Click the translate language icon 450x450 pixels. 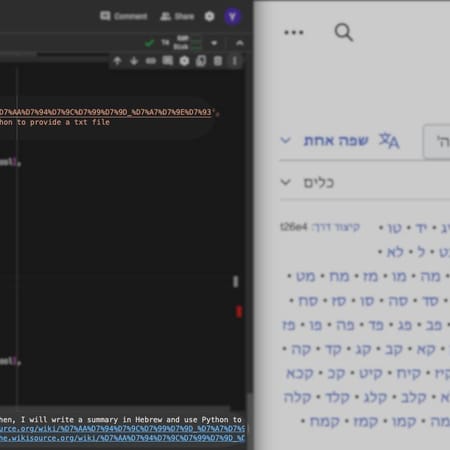tap(389, 141)
